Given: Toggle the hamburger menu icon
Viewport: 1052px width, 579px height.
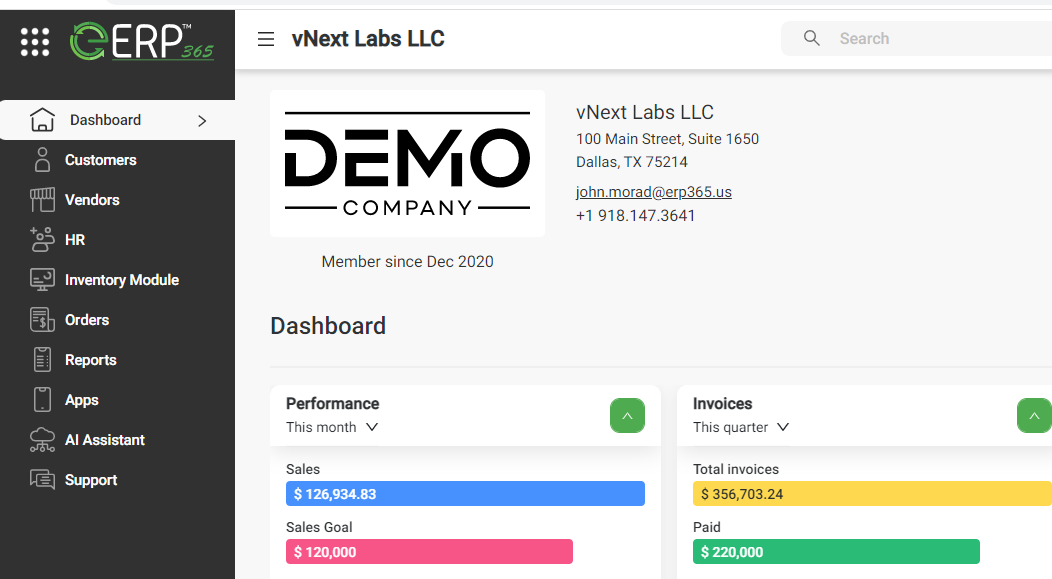Looking at the screenshot, I should pyautogui.click(x=266, y=39).
